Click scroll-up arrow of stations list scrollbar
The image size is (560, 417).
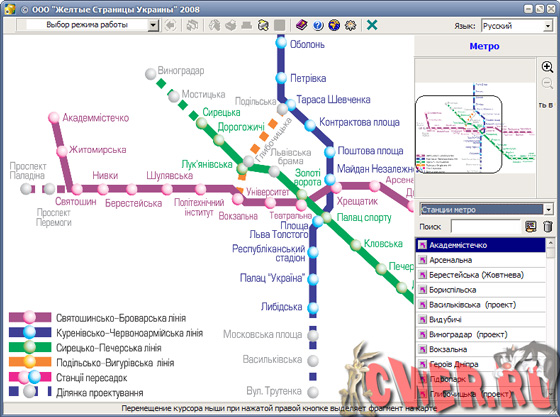tap(550, 243)
